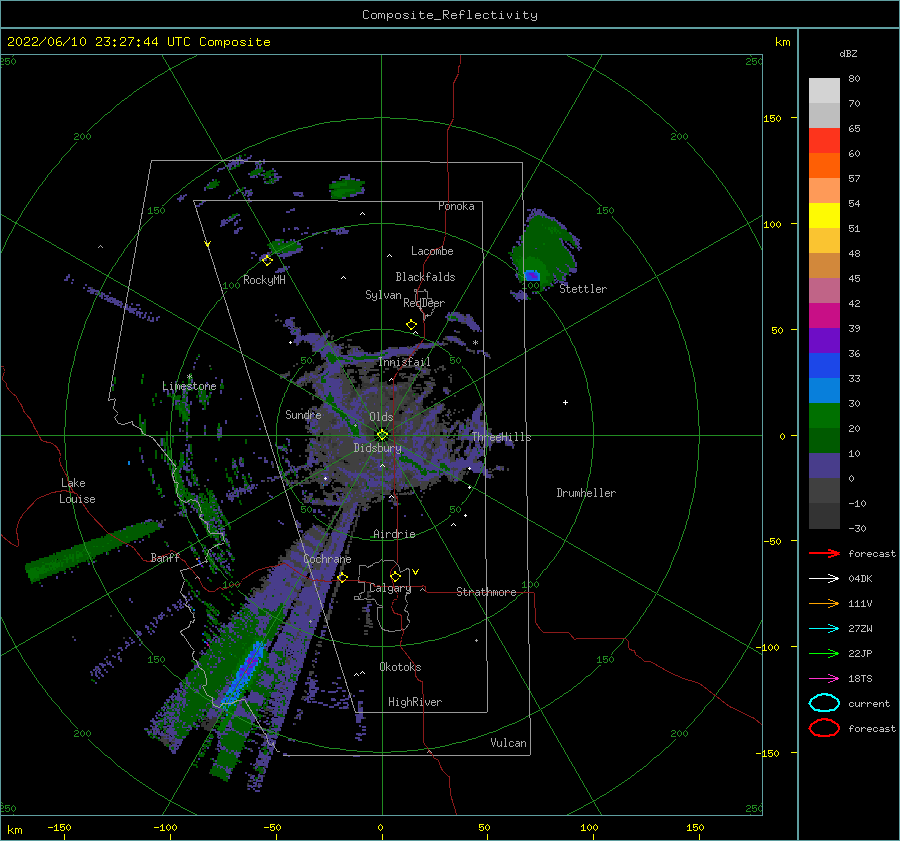
Task: Select the bright green 20-30 dBZ swatch
Action: (824, 416)
